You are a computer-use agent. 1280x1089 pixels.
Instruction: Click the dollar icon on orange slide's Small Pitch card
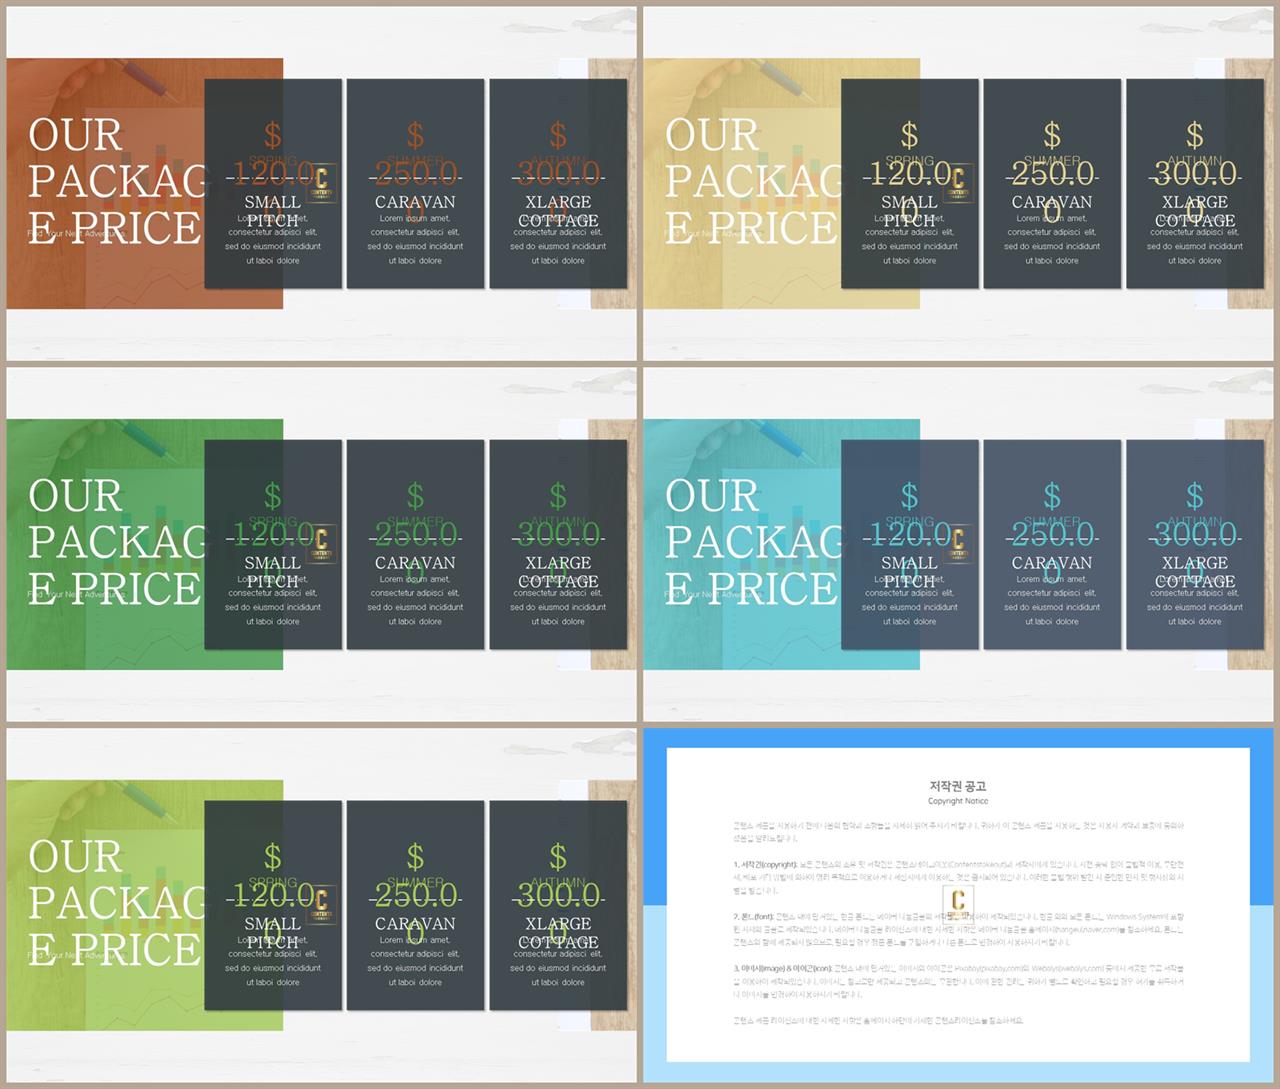coord(273,135)
